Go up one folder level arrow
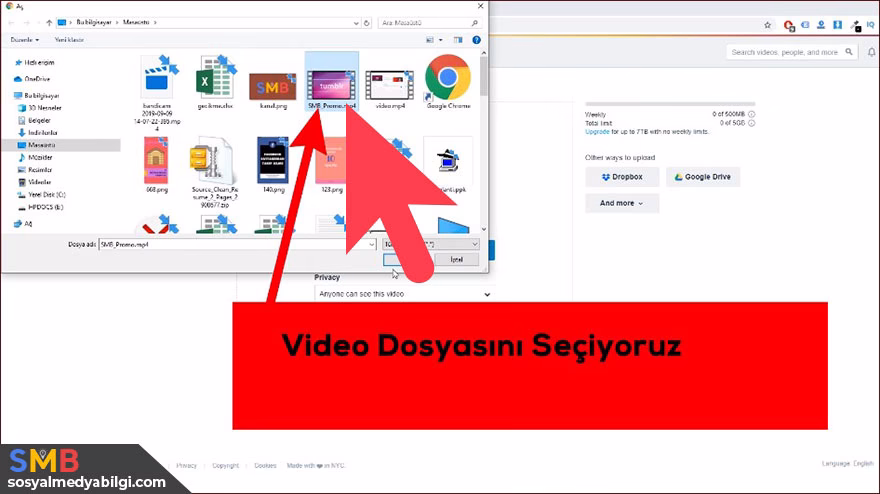This screenshot has height=494, width=880. pos(49,23)
